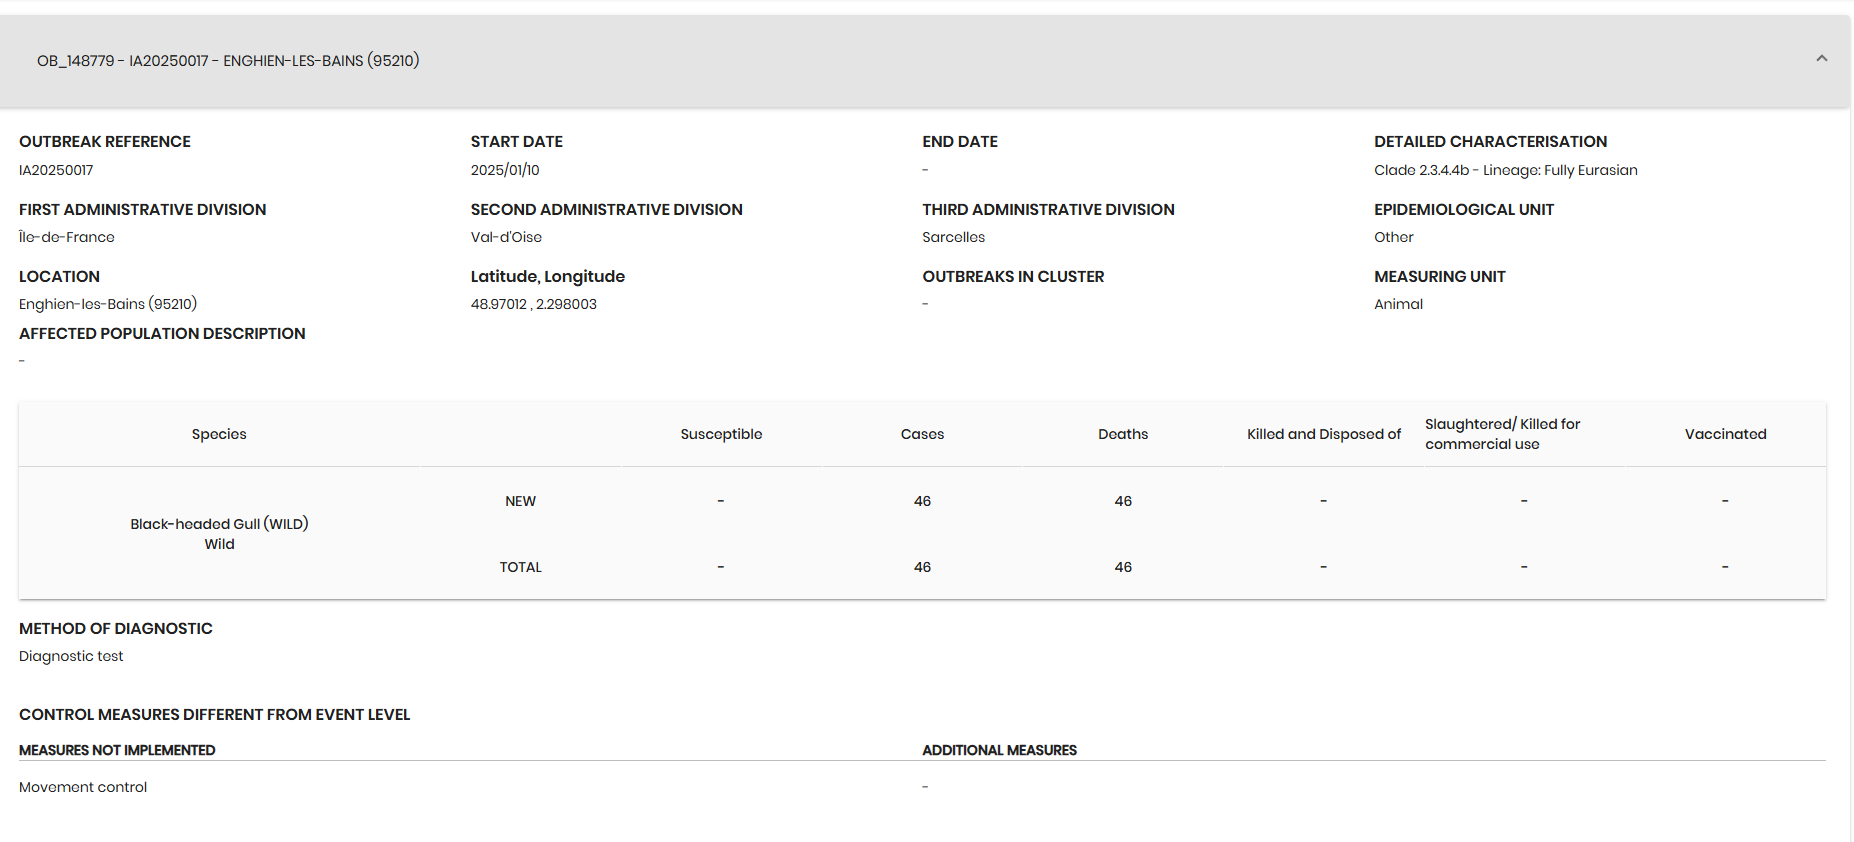Viewport: 1854px width, 842px height.
Task: Click the Susceptible column header
Action: pos(721,434)
